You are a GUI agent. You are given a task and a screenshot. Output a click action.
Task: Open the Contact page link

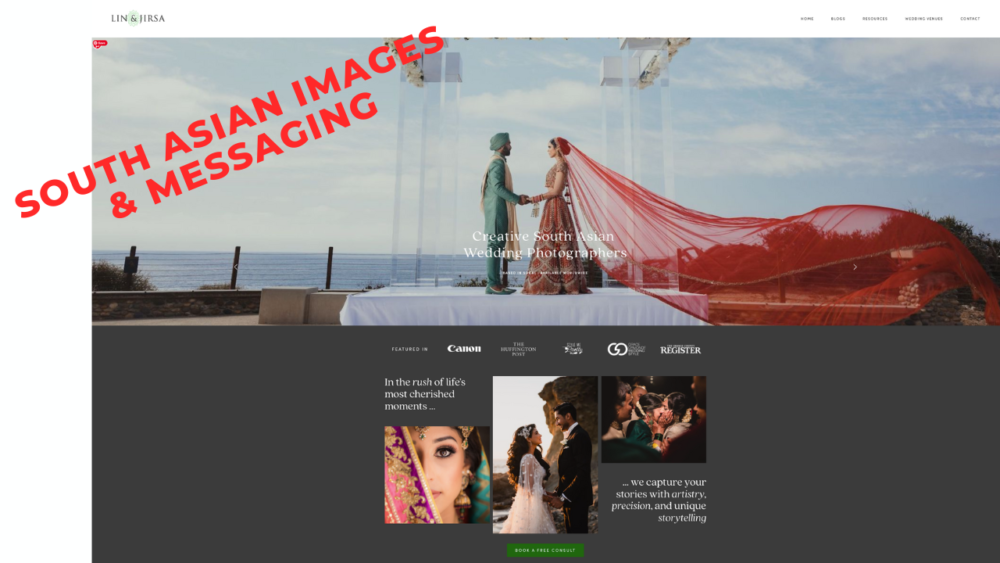[970, 19]
